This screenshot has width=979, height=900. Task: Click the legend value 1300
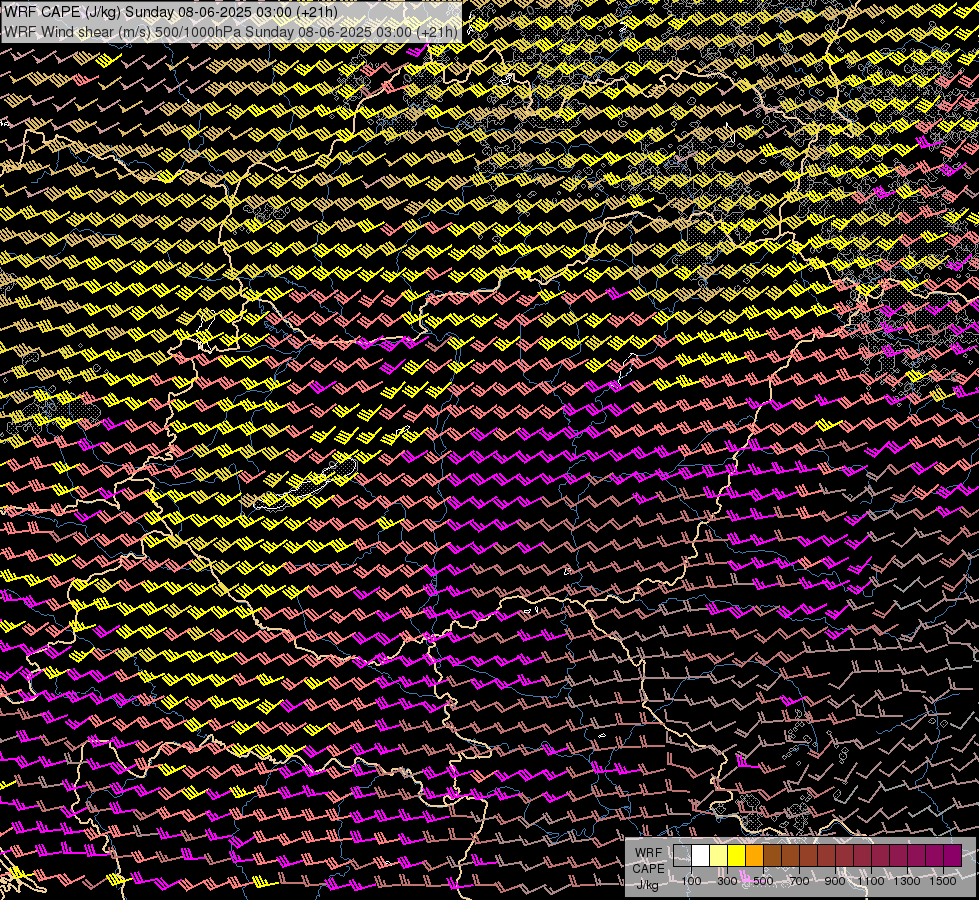(x=907, y=881)
